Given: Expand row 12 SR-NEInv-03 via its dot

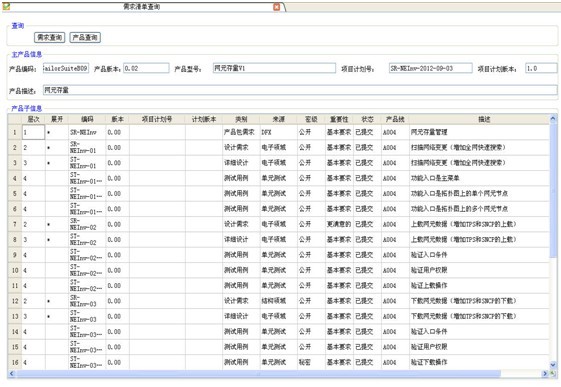Looking at the screenshot, I should pos(48,301).
